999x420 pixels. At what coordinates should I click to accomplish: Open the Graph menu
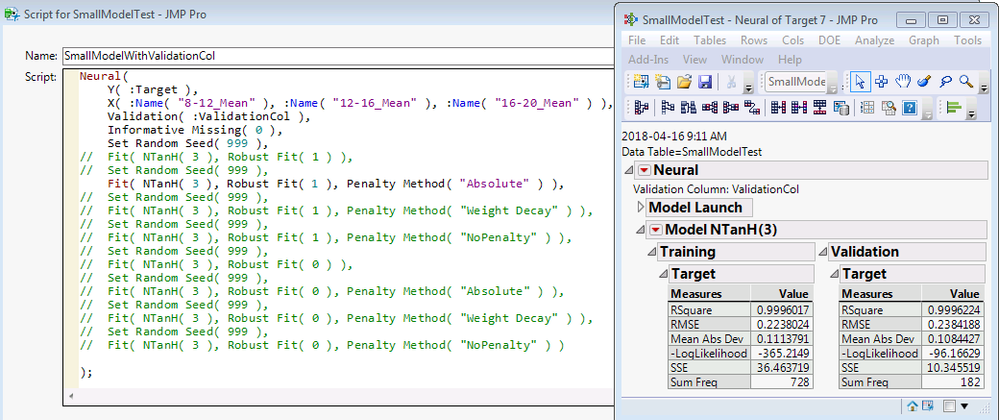pyautogui.click(x=924, y=40)
